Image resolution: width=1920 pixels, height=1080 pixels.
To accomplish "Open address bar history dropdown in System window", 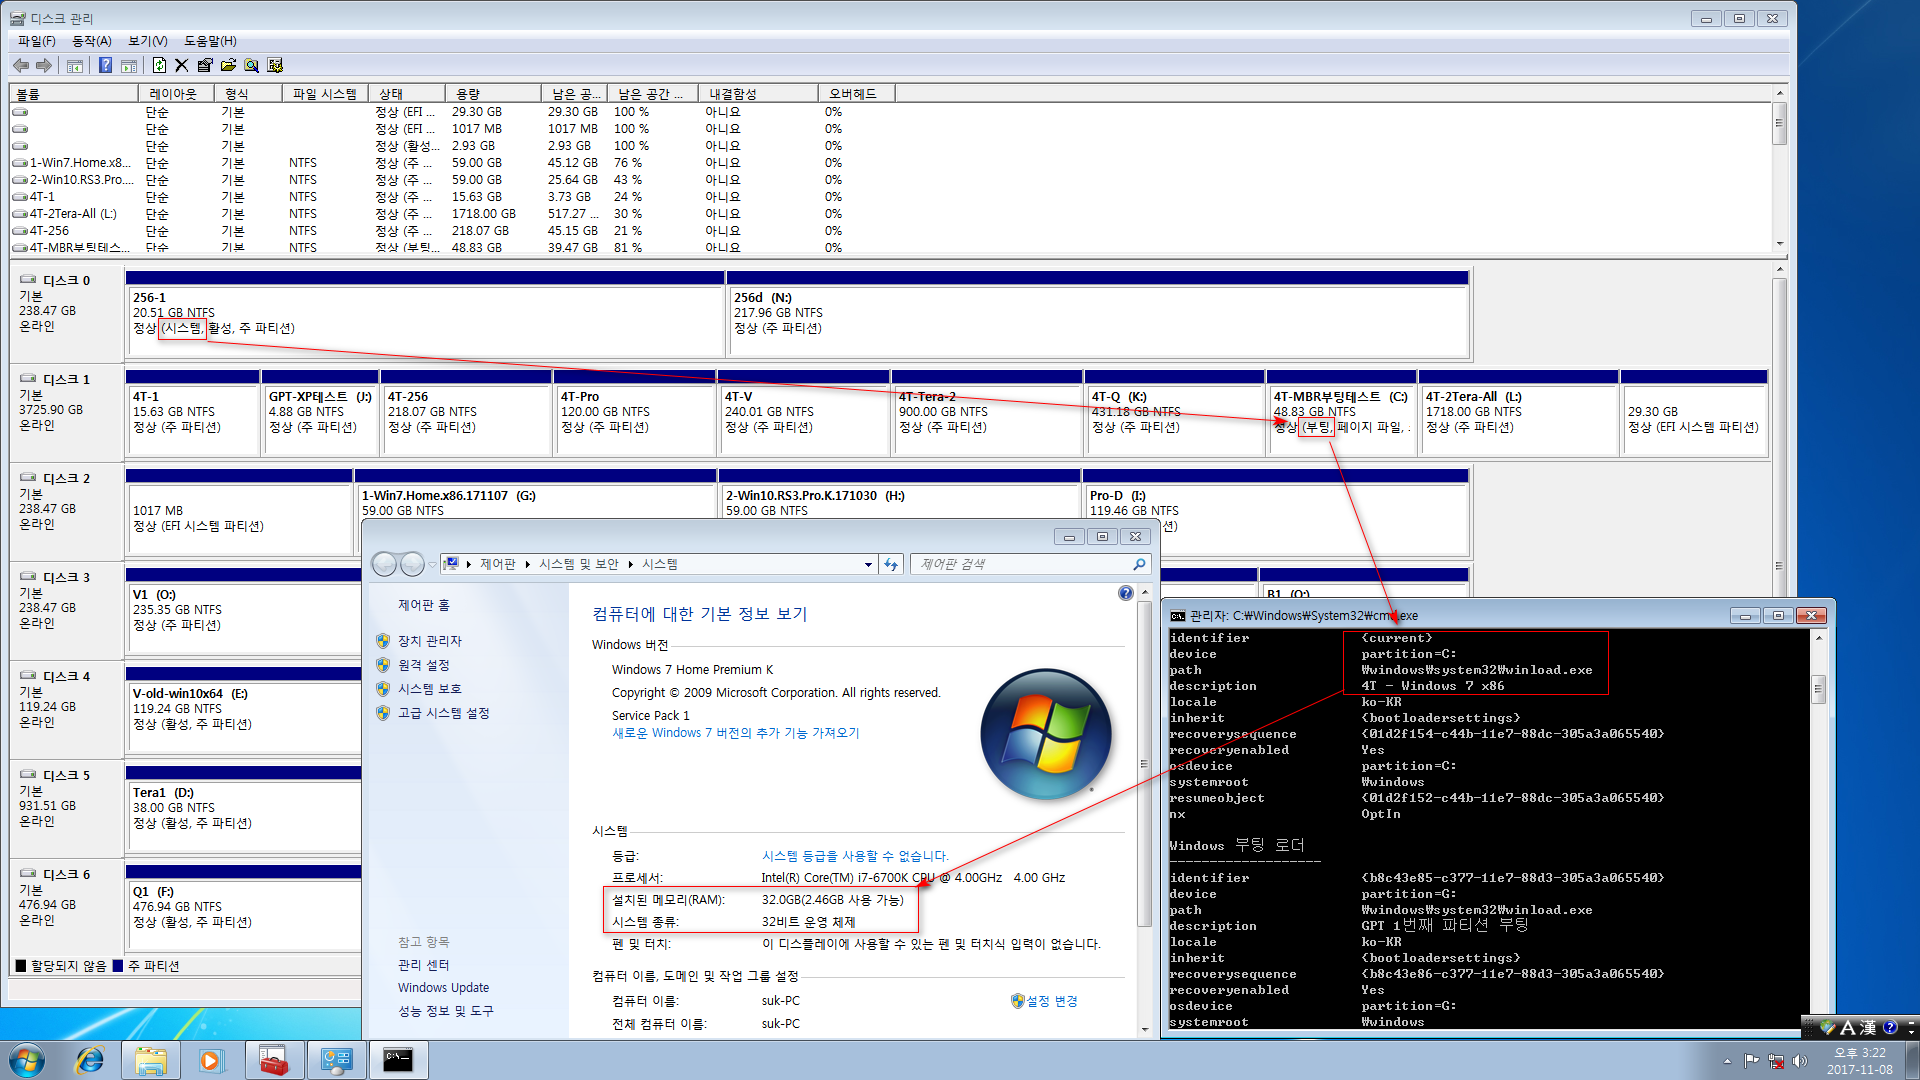I will click(x=868, y=565).
